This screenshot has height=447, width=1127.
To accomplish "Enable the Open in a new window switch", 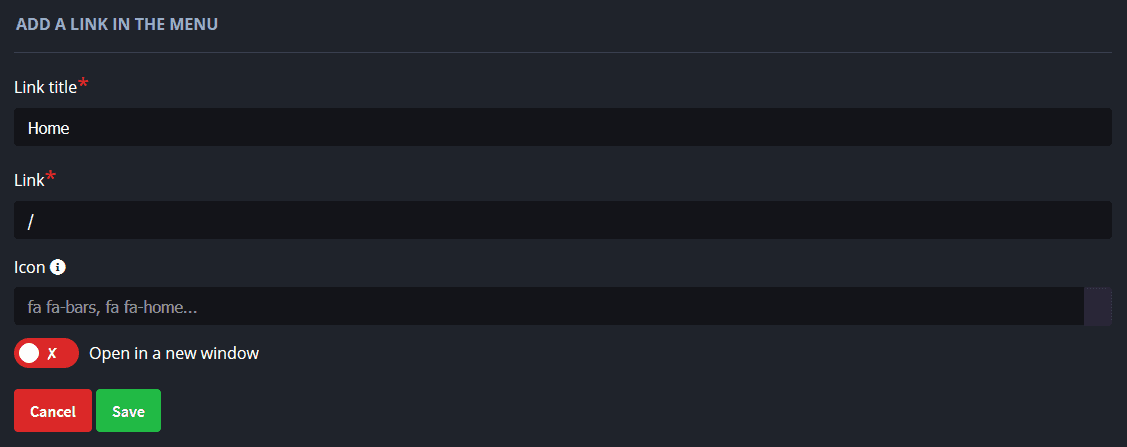I will [x=46, y=353].
